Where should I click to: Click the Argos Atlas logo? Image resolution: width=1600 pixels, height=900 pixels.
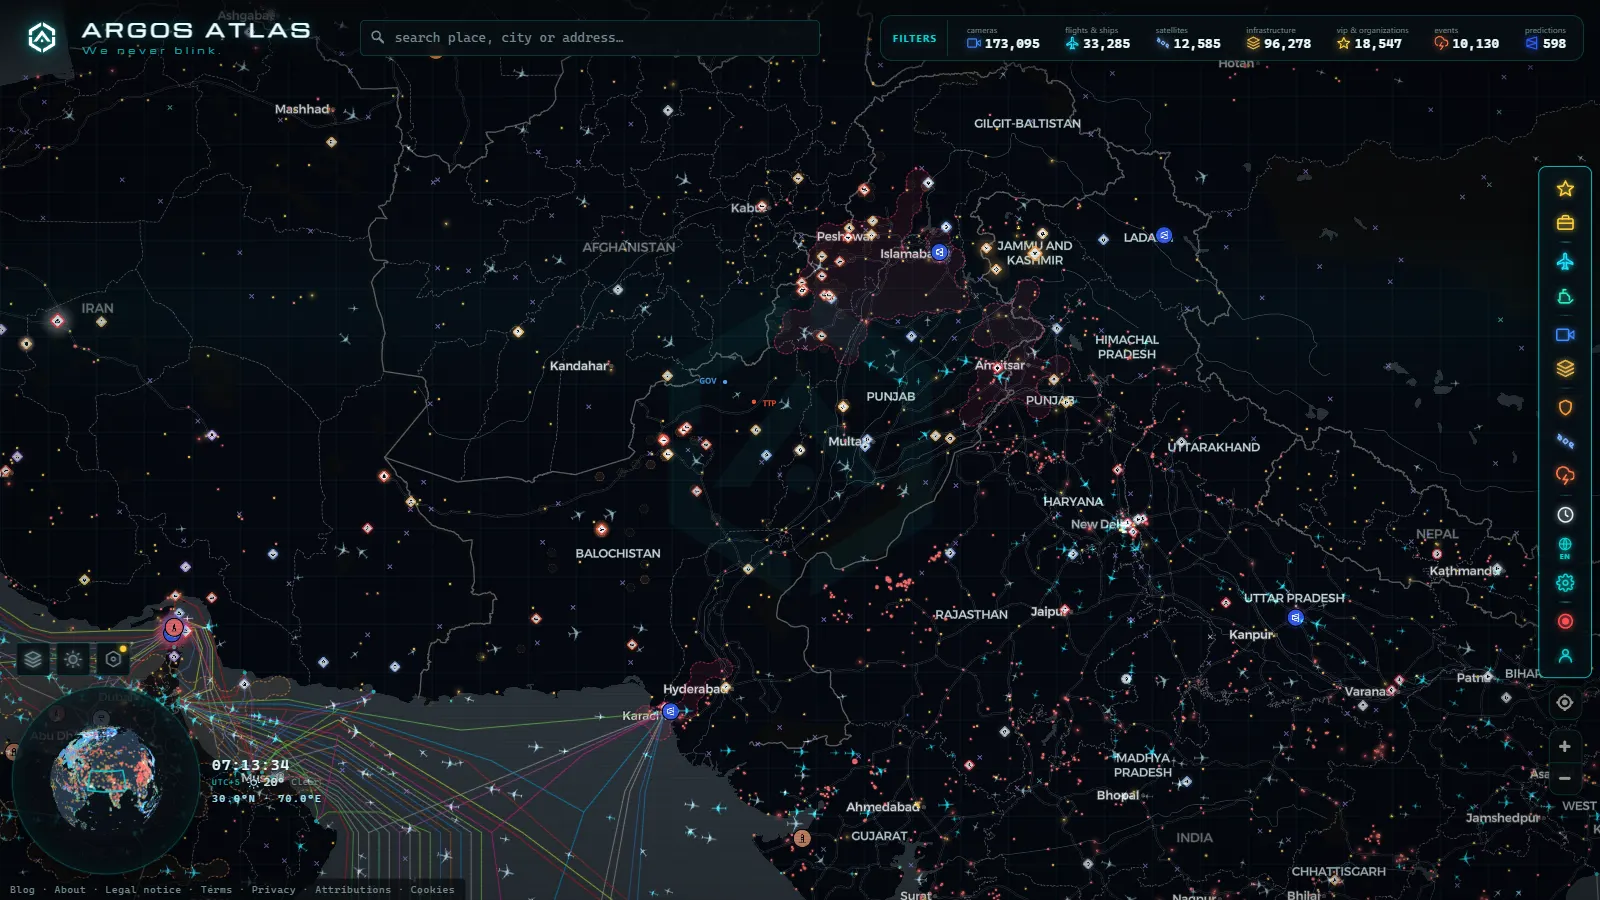point(168,38)
